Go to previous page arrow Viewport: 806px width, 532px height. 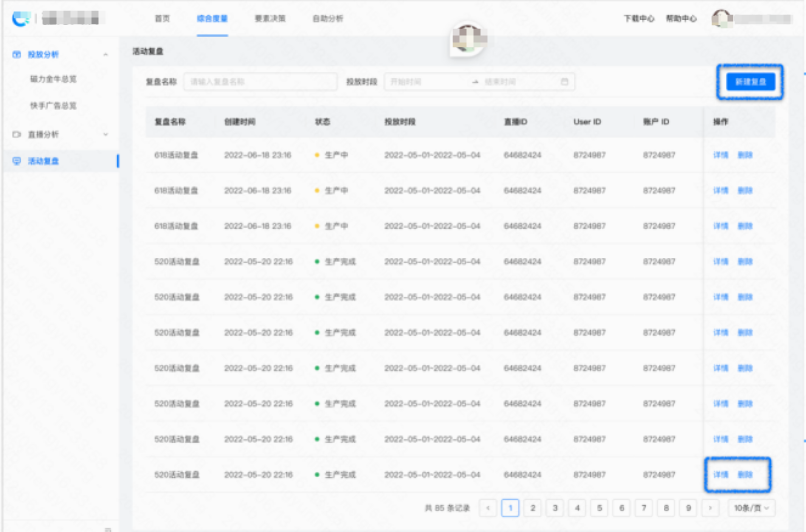pos(488,508)
